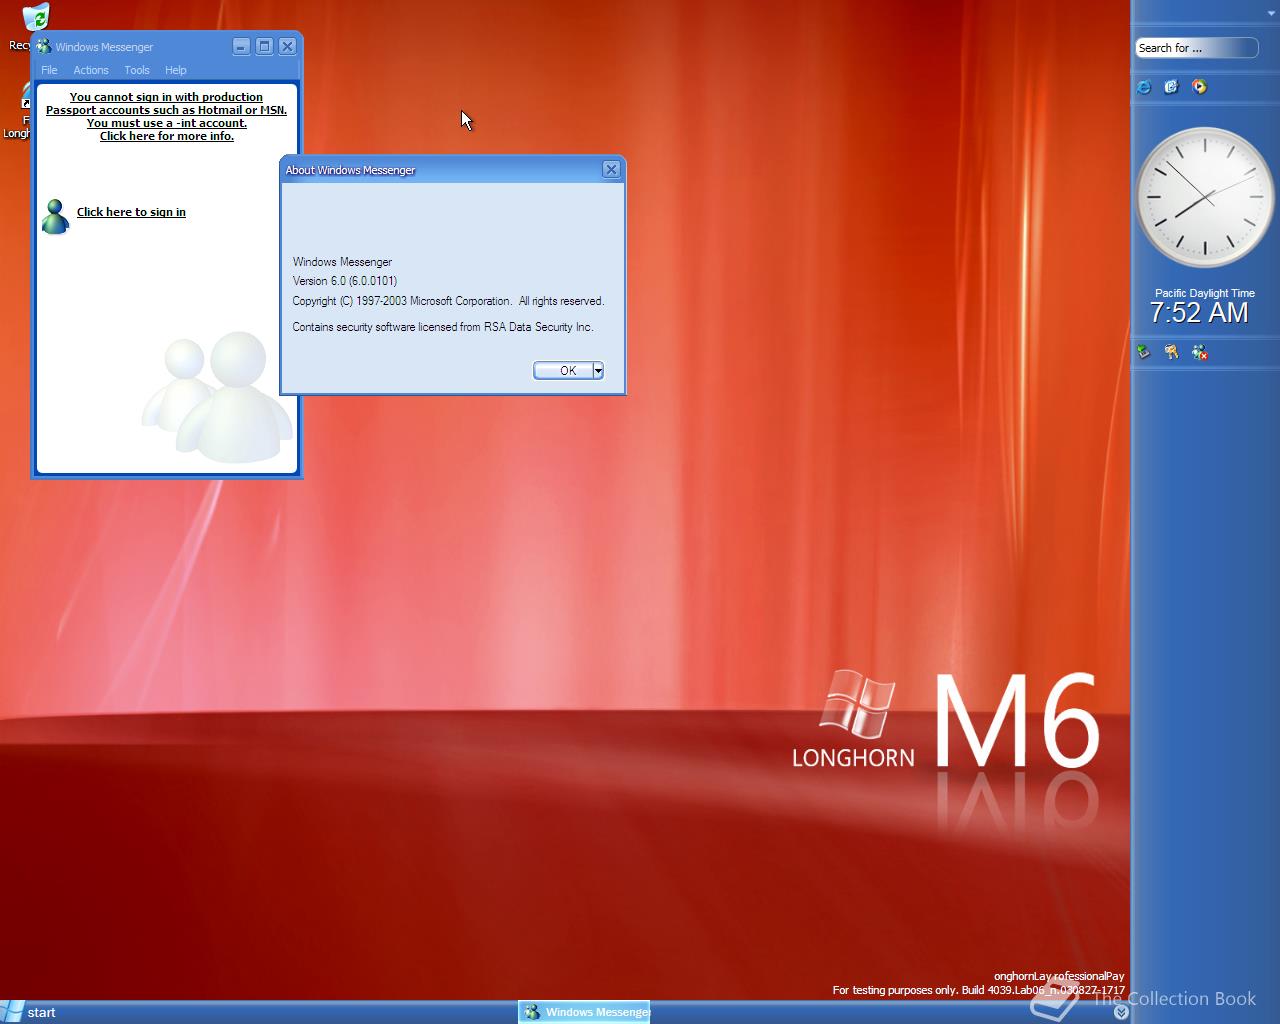Minimize the Windows Messenger window
Viewport: 1280px width, 1024px height.
(x=241, y=46)
